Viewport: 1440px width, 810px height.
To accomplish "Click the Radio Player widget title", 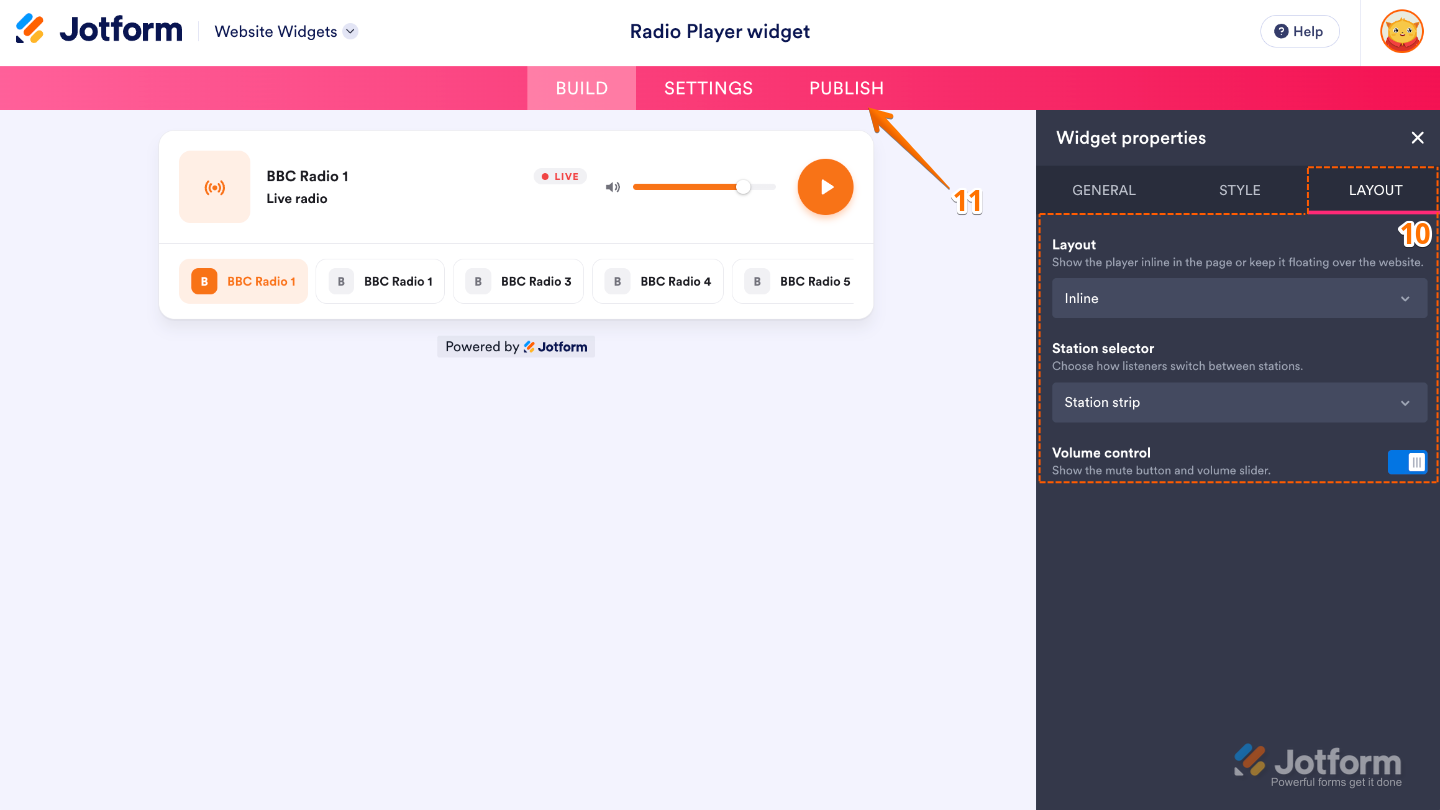I will point(720,32).
